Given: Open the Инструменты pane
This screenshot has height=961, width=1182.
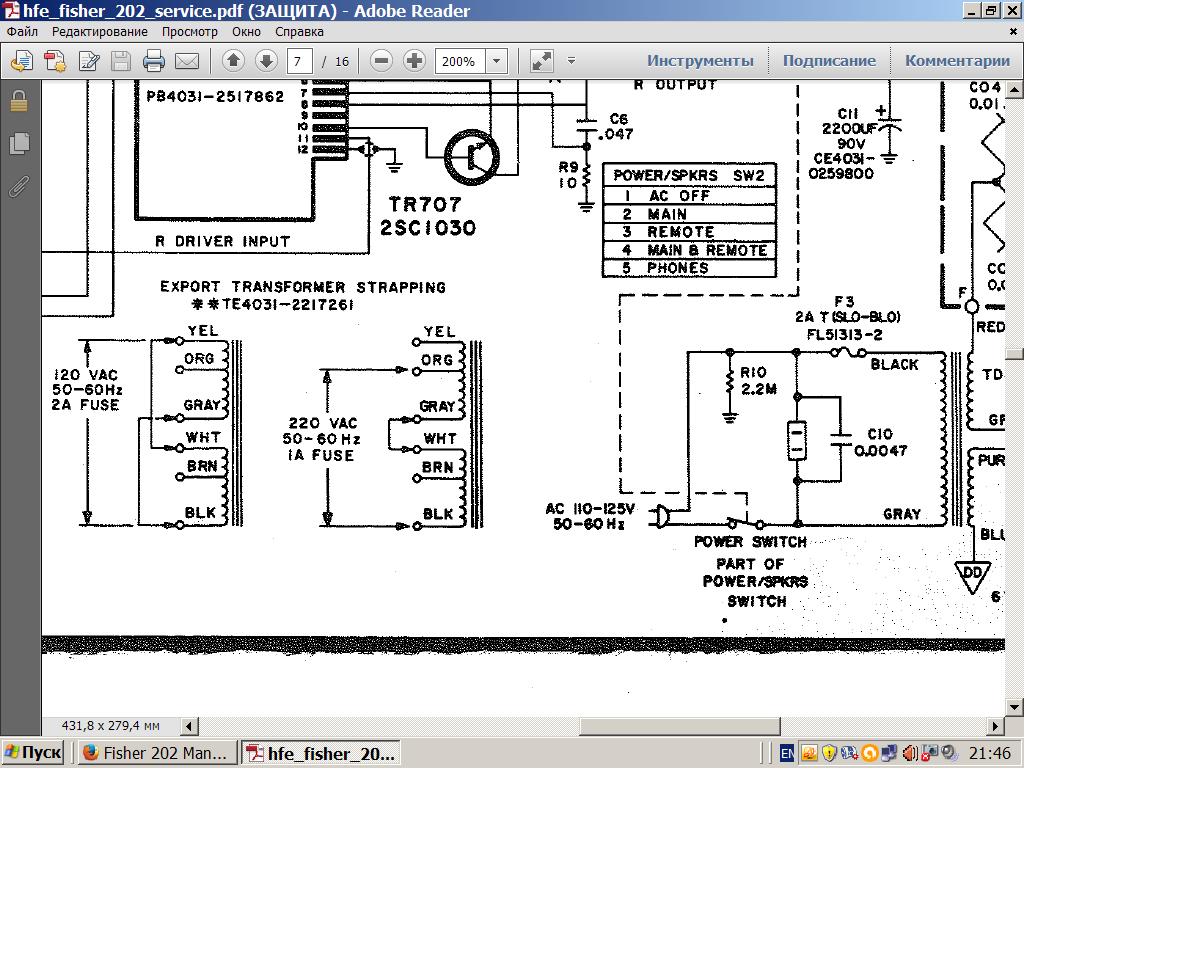Looking at the screenshot, I should [x=700, y=61].
